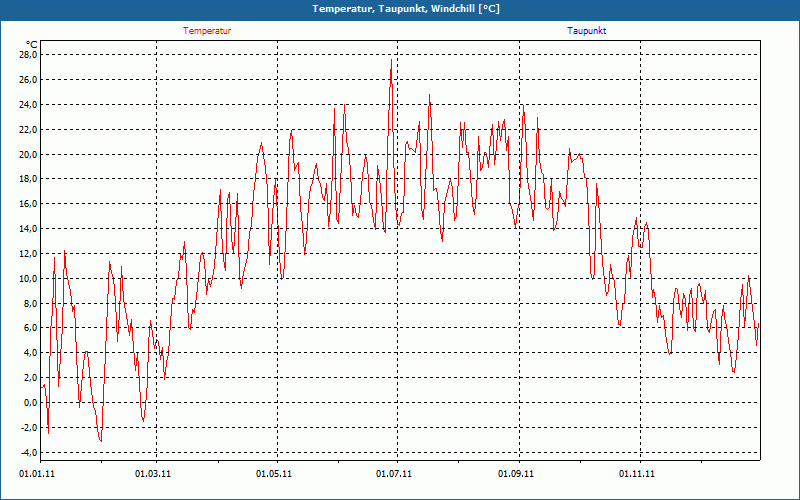Select the 4,0 y-axis label
Image resolution: width=800 pixels, height=500 pixels.
(x=30, y=353)
